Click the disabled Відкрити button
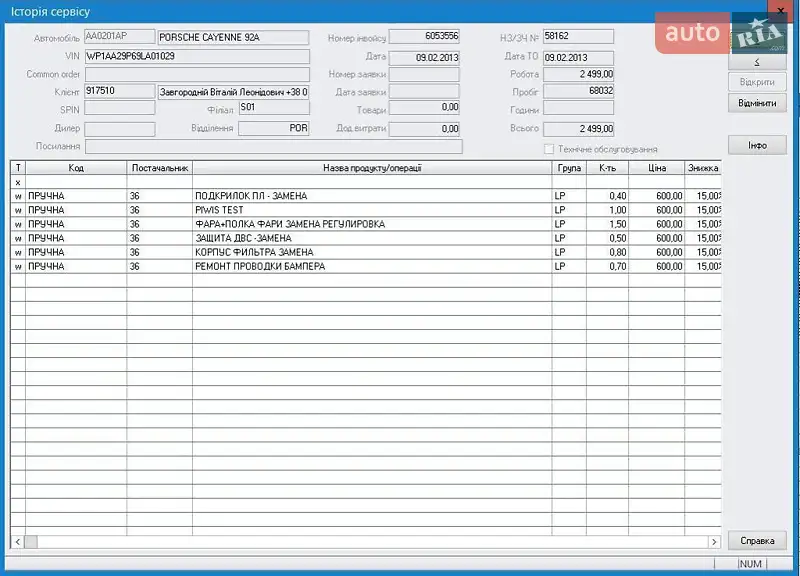The width and height of the screenshot is (800, 576). click(757, 81)
